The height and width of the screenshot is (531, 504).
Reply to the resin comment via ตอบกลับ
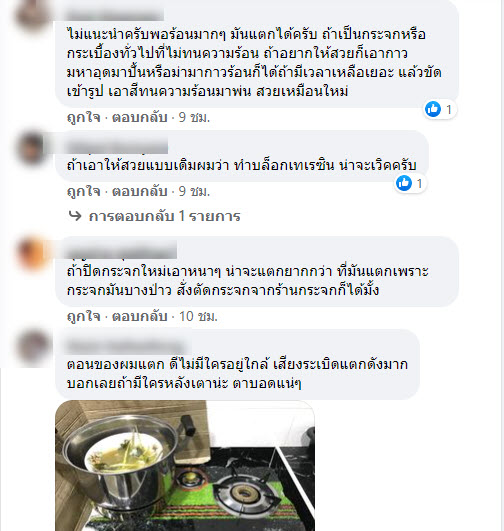tap(140, 191)
